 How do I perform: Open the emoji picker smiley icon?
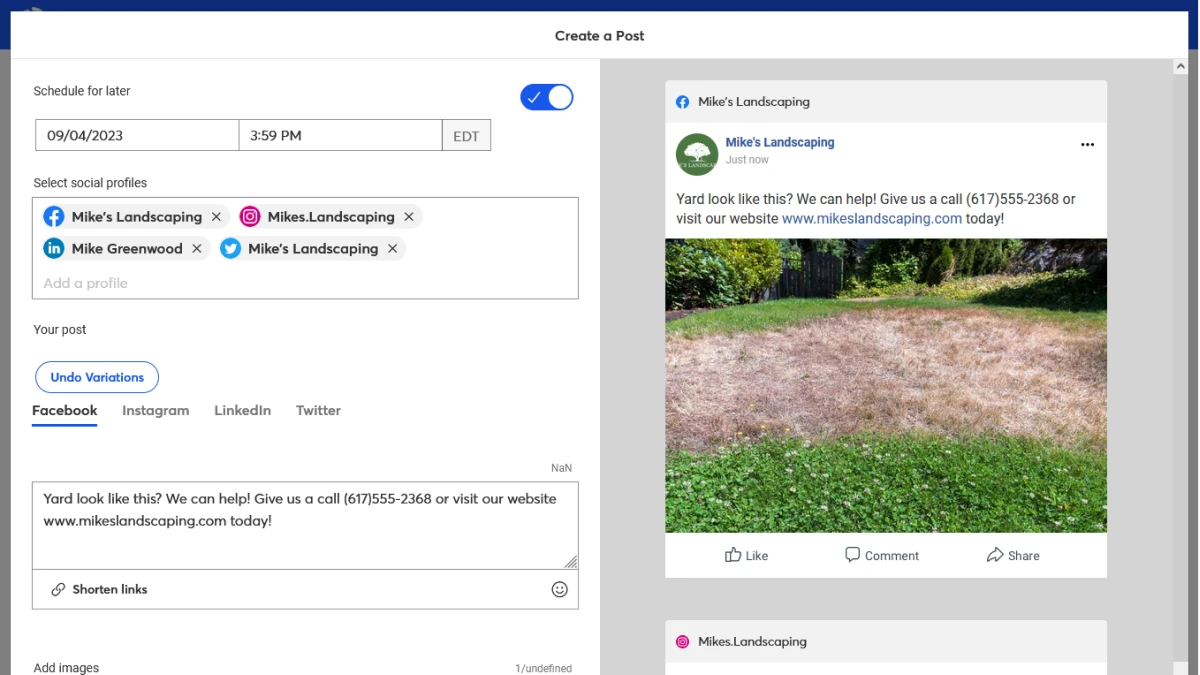pos(559,589)
